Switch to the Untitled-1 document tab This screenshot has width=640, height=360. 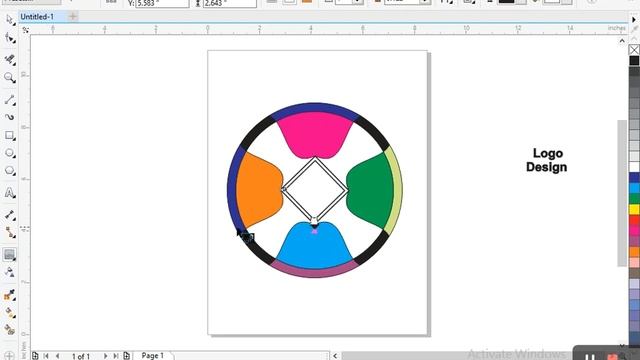tap(37, 17)
